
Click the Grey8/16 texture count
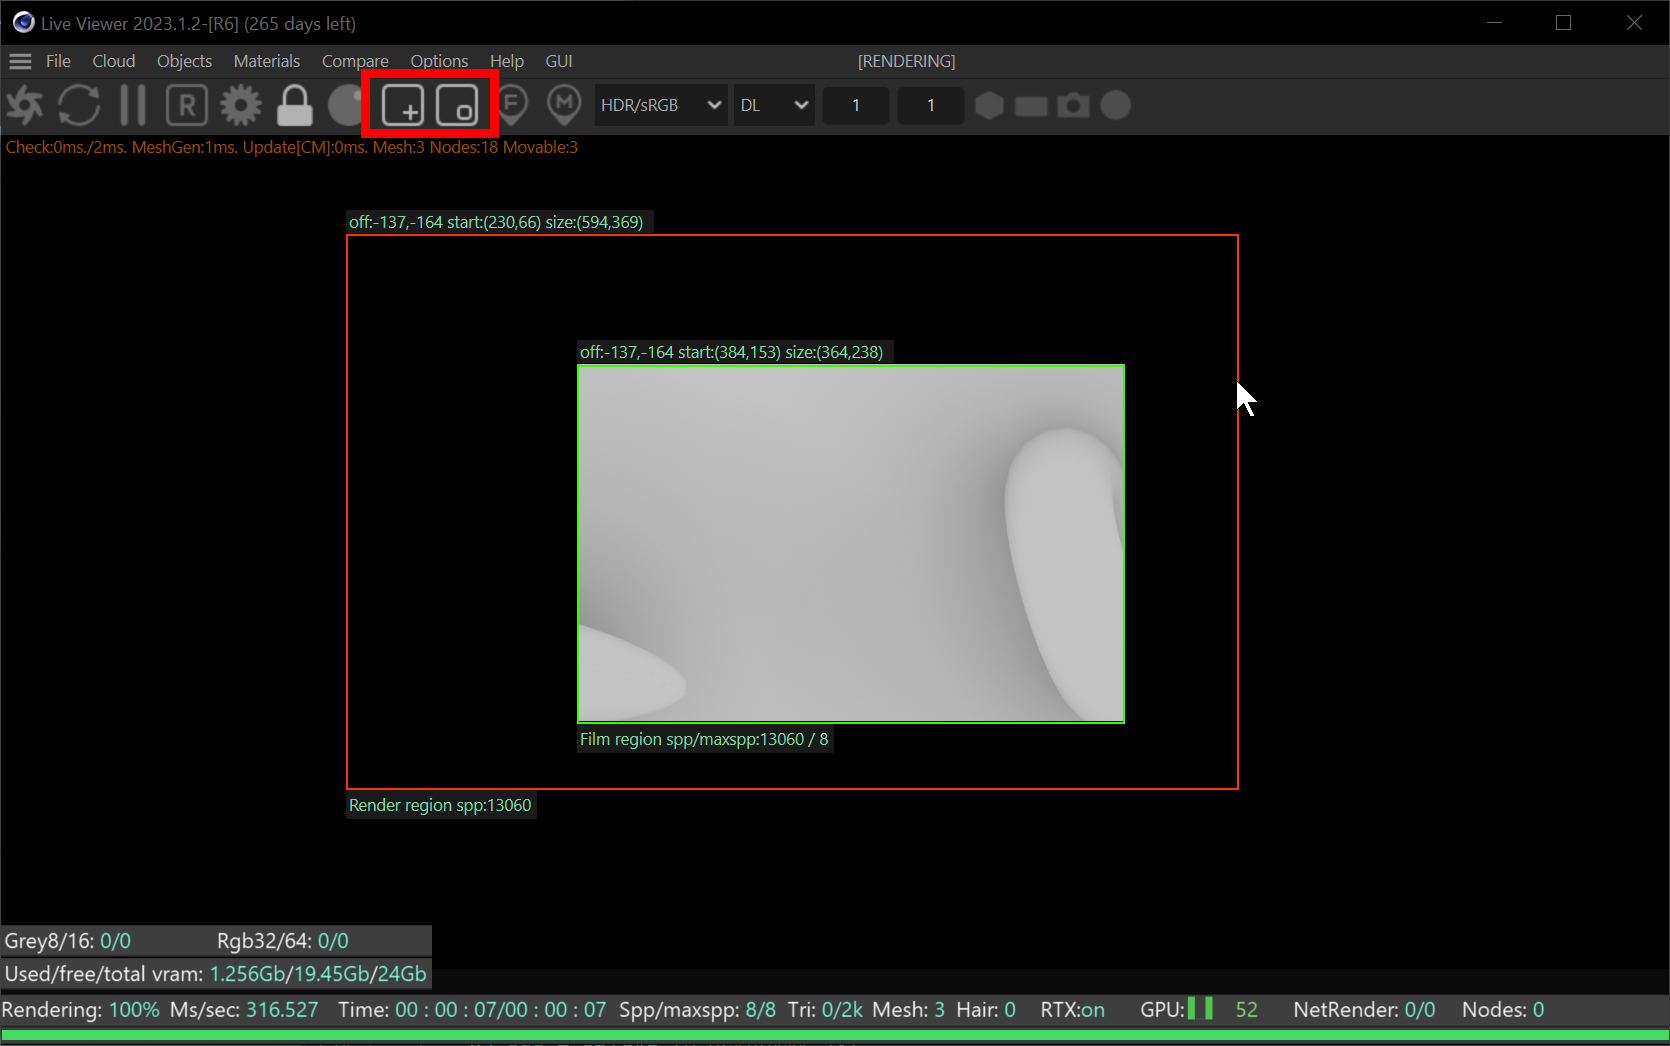tap(68, 941)
